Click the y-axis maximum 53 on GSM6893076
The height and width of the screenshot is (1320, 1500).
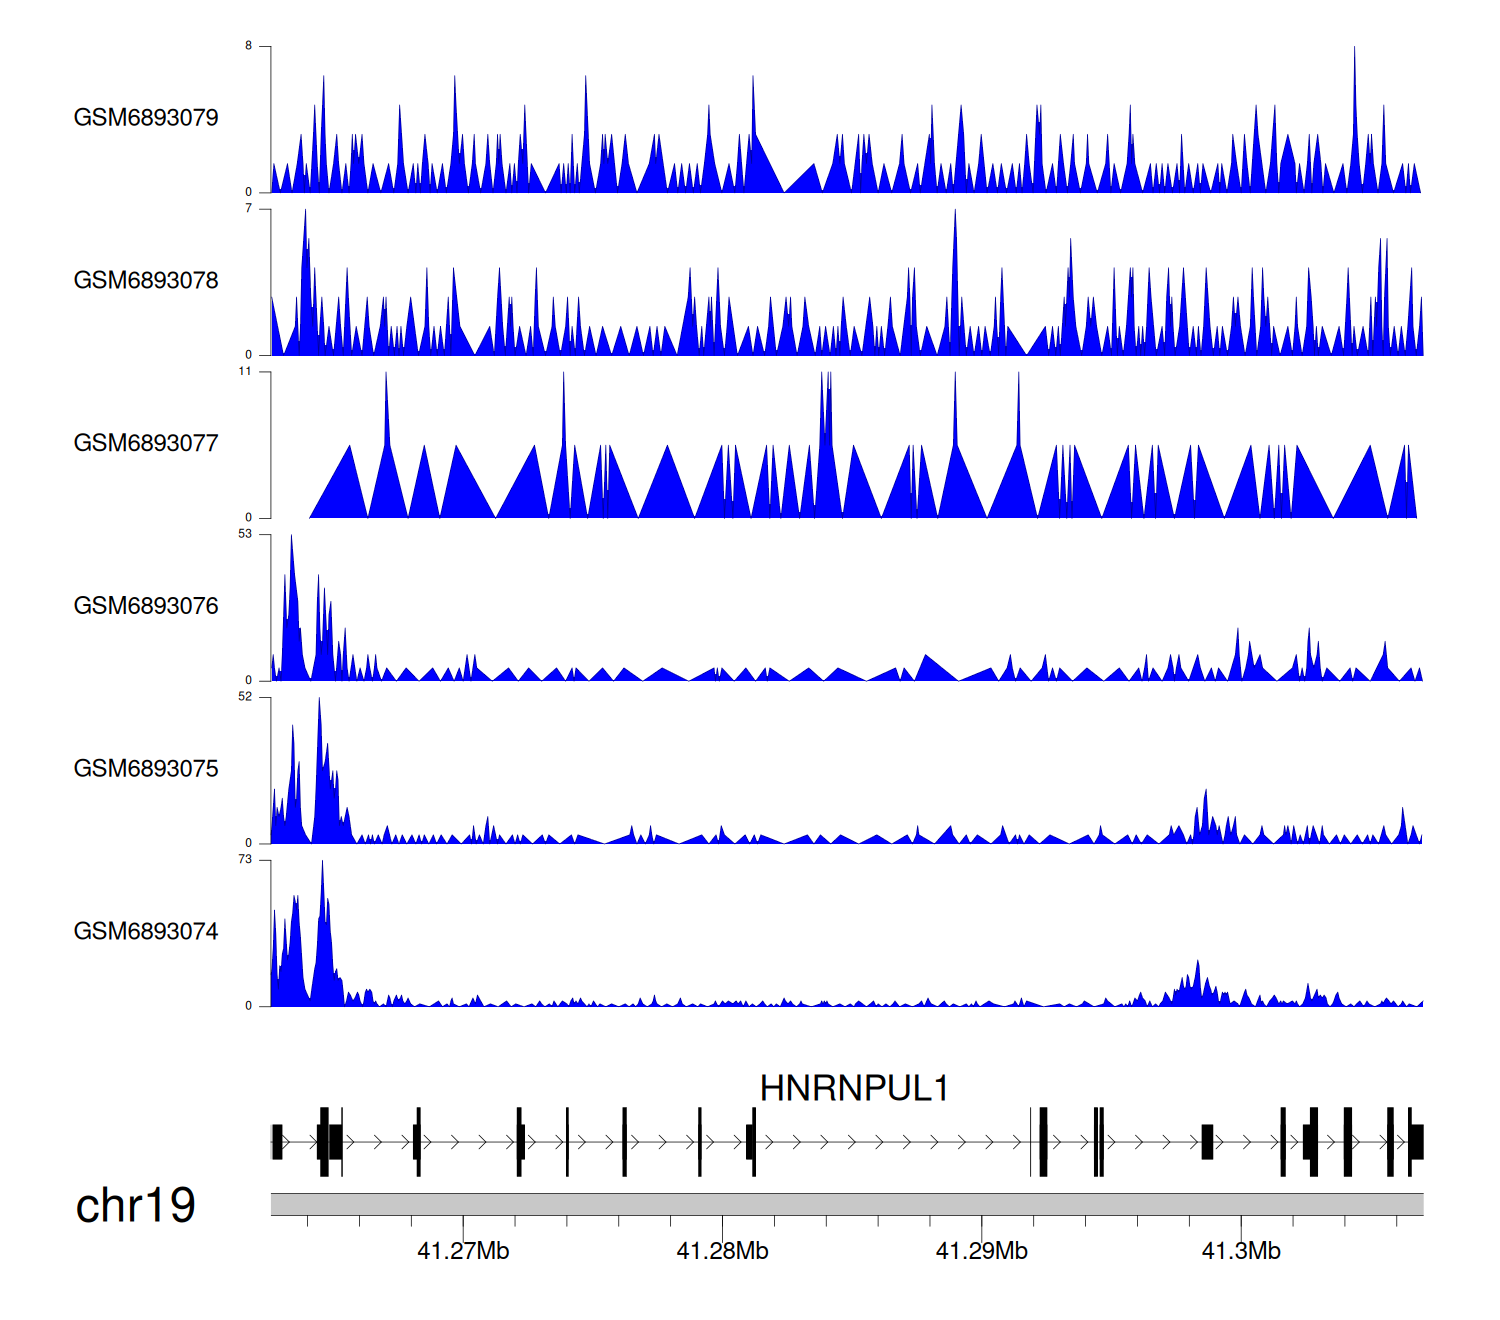(x=246, y=534)
